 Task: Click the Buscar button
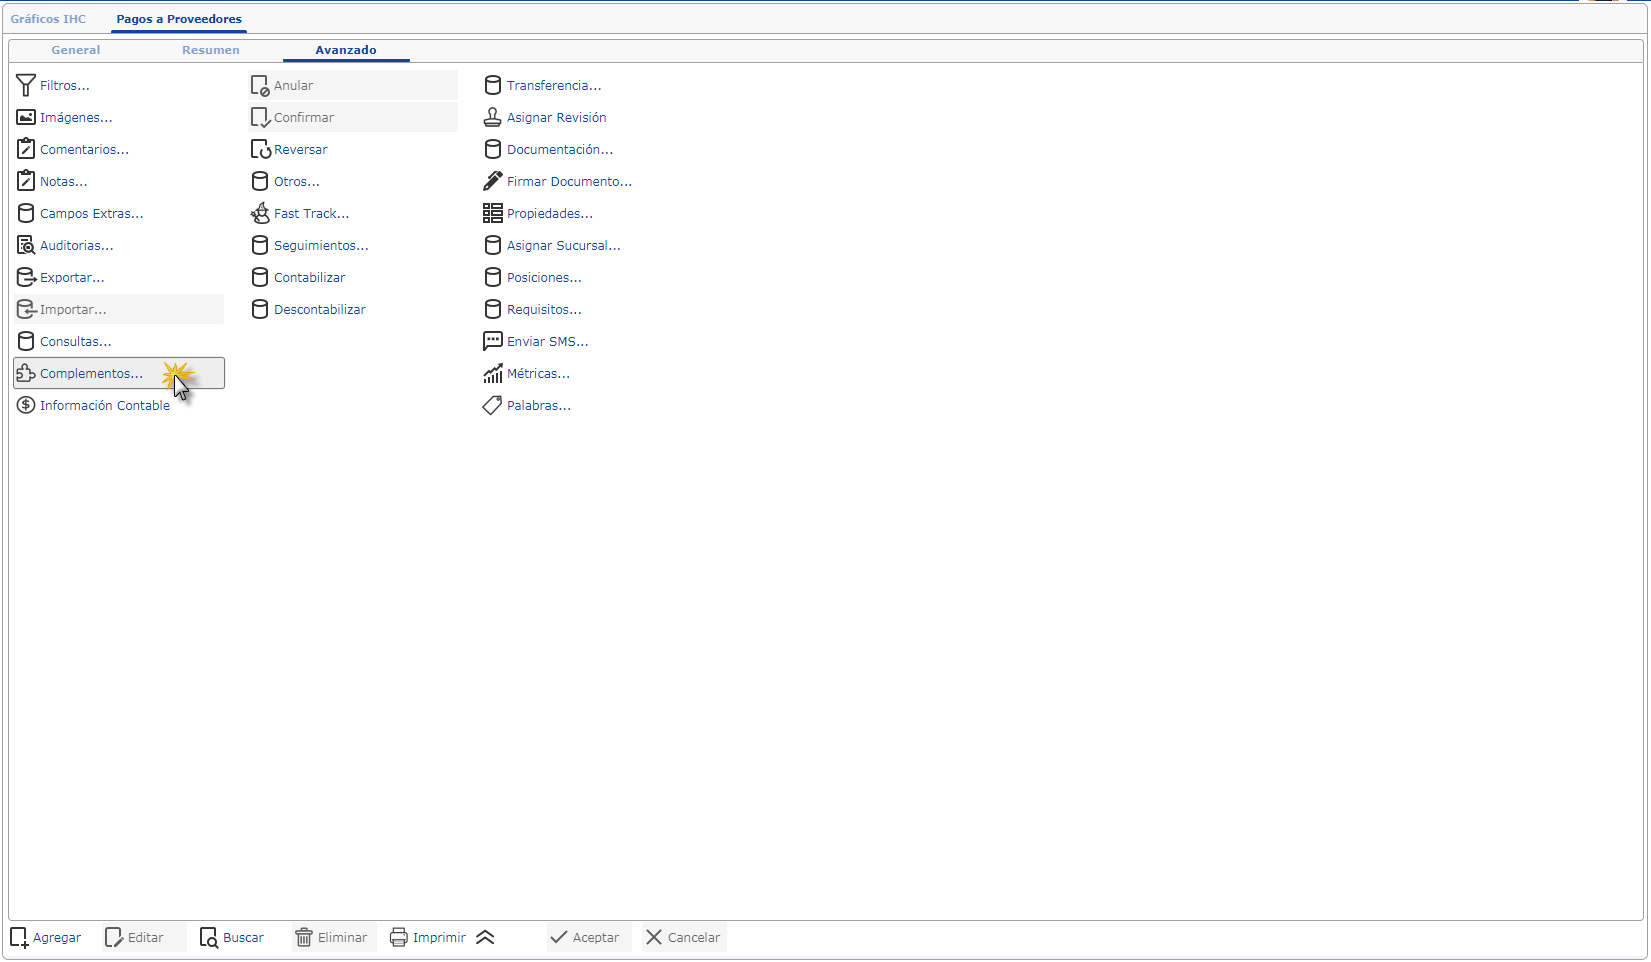[232, 938]
